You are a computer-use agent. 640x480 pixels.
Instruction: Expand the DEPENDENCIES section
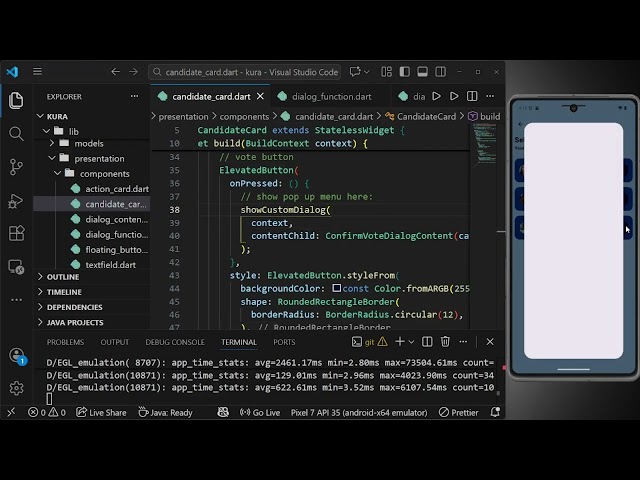[x=92, y=307]
